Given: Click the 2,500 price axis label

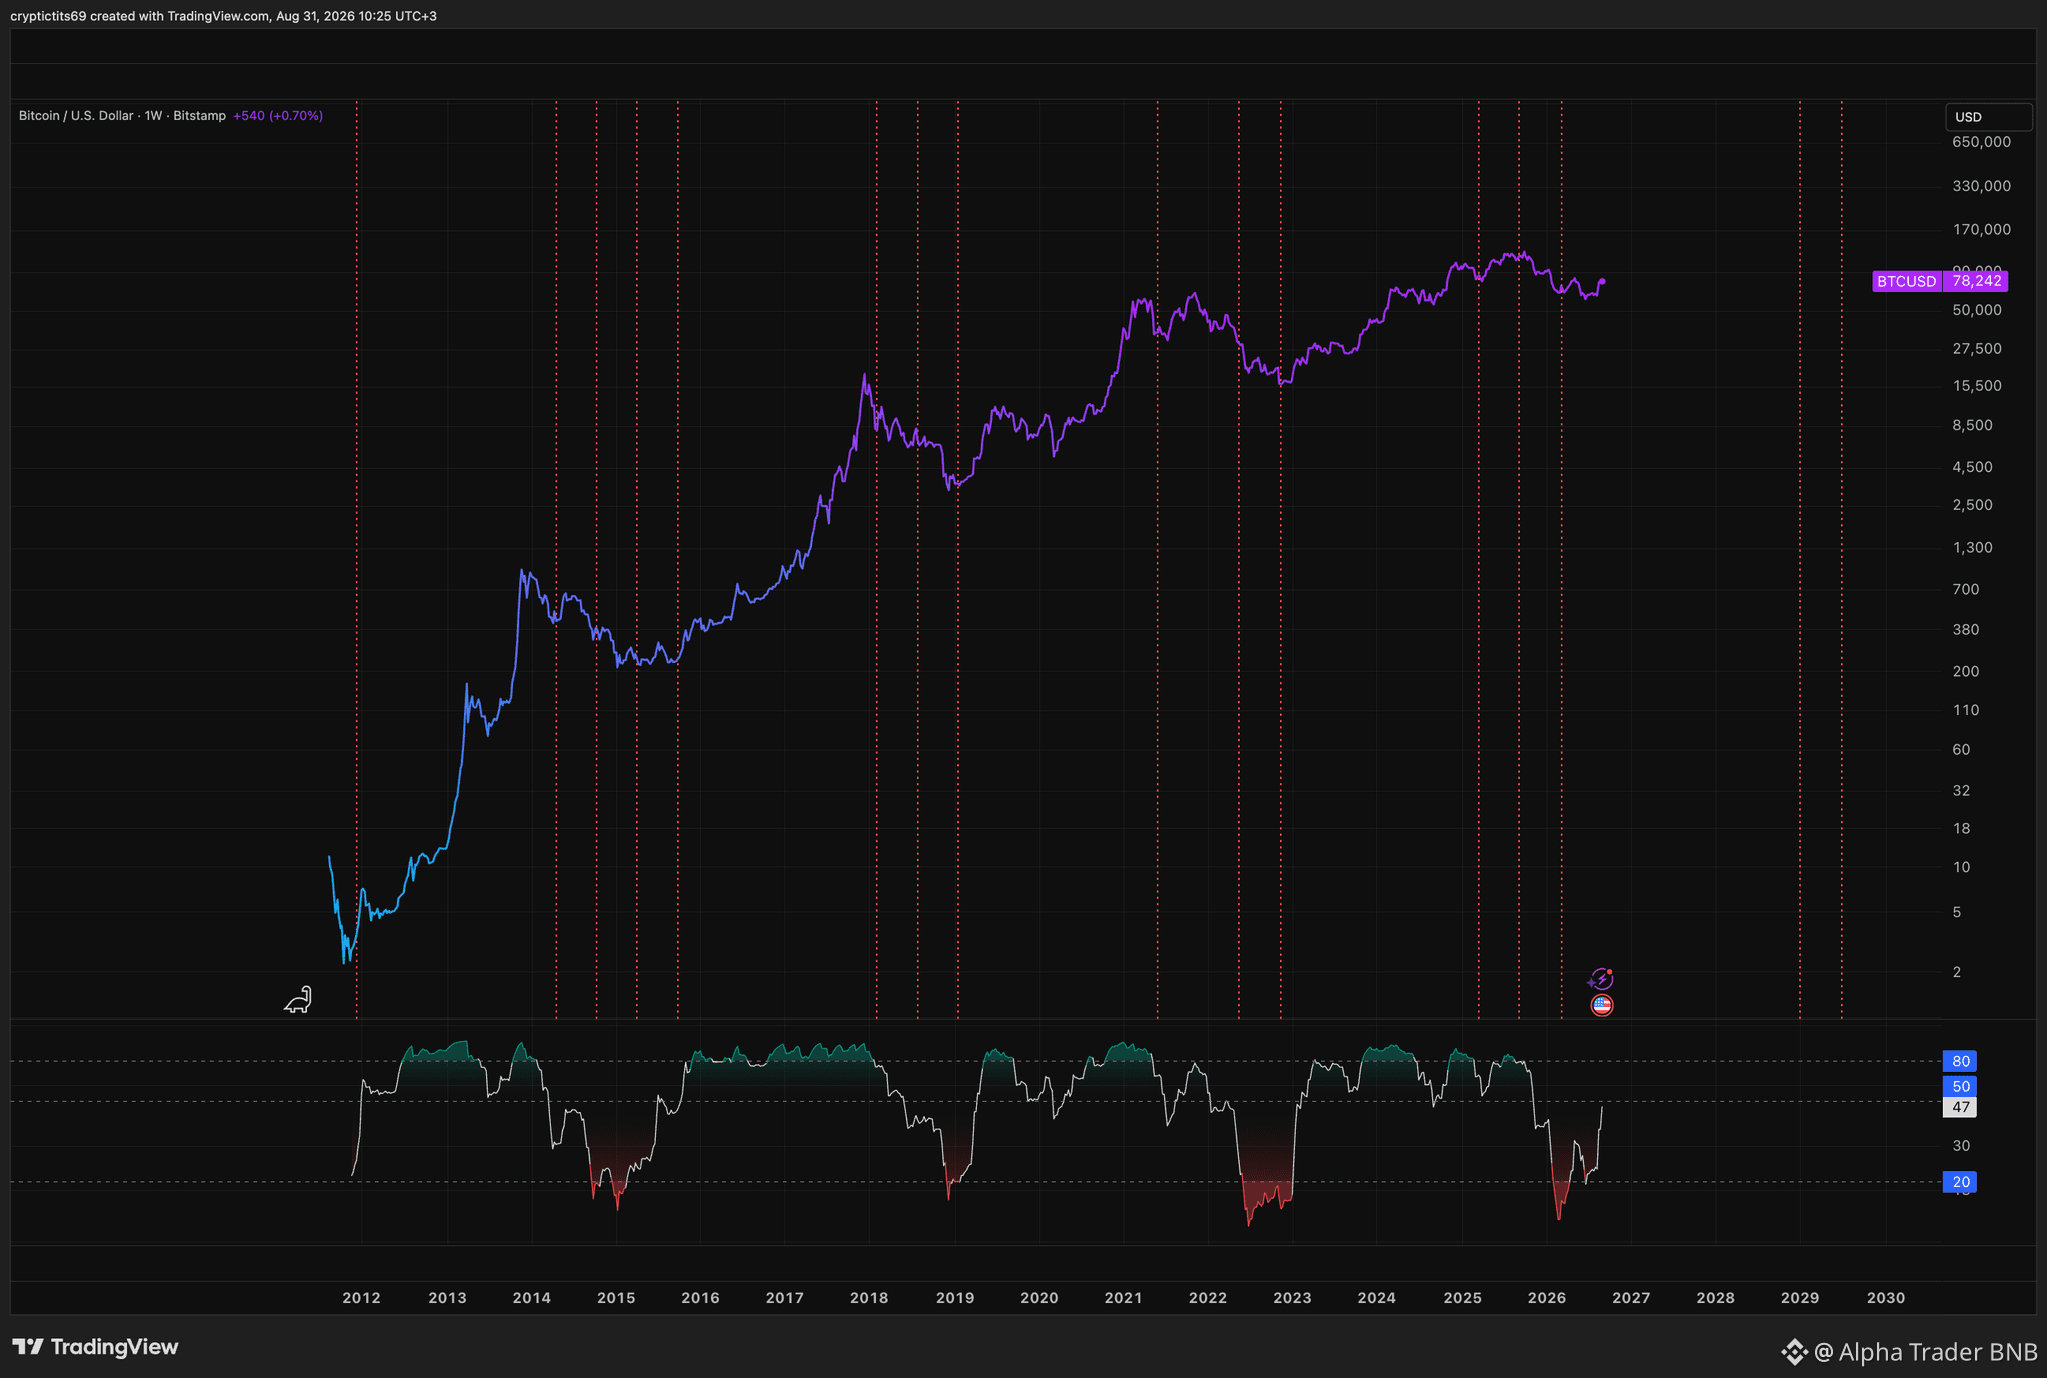Looking at the screenshot, I should 1973,505.
